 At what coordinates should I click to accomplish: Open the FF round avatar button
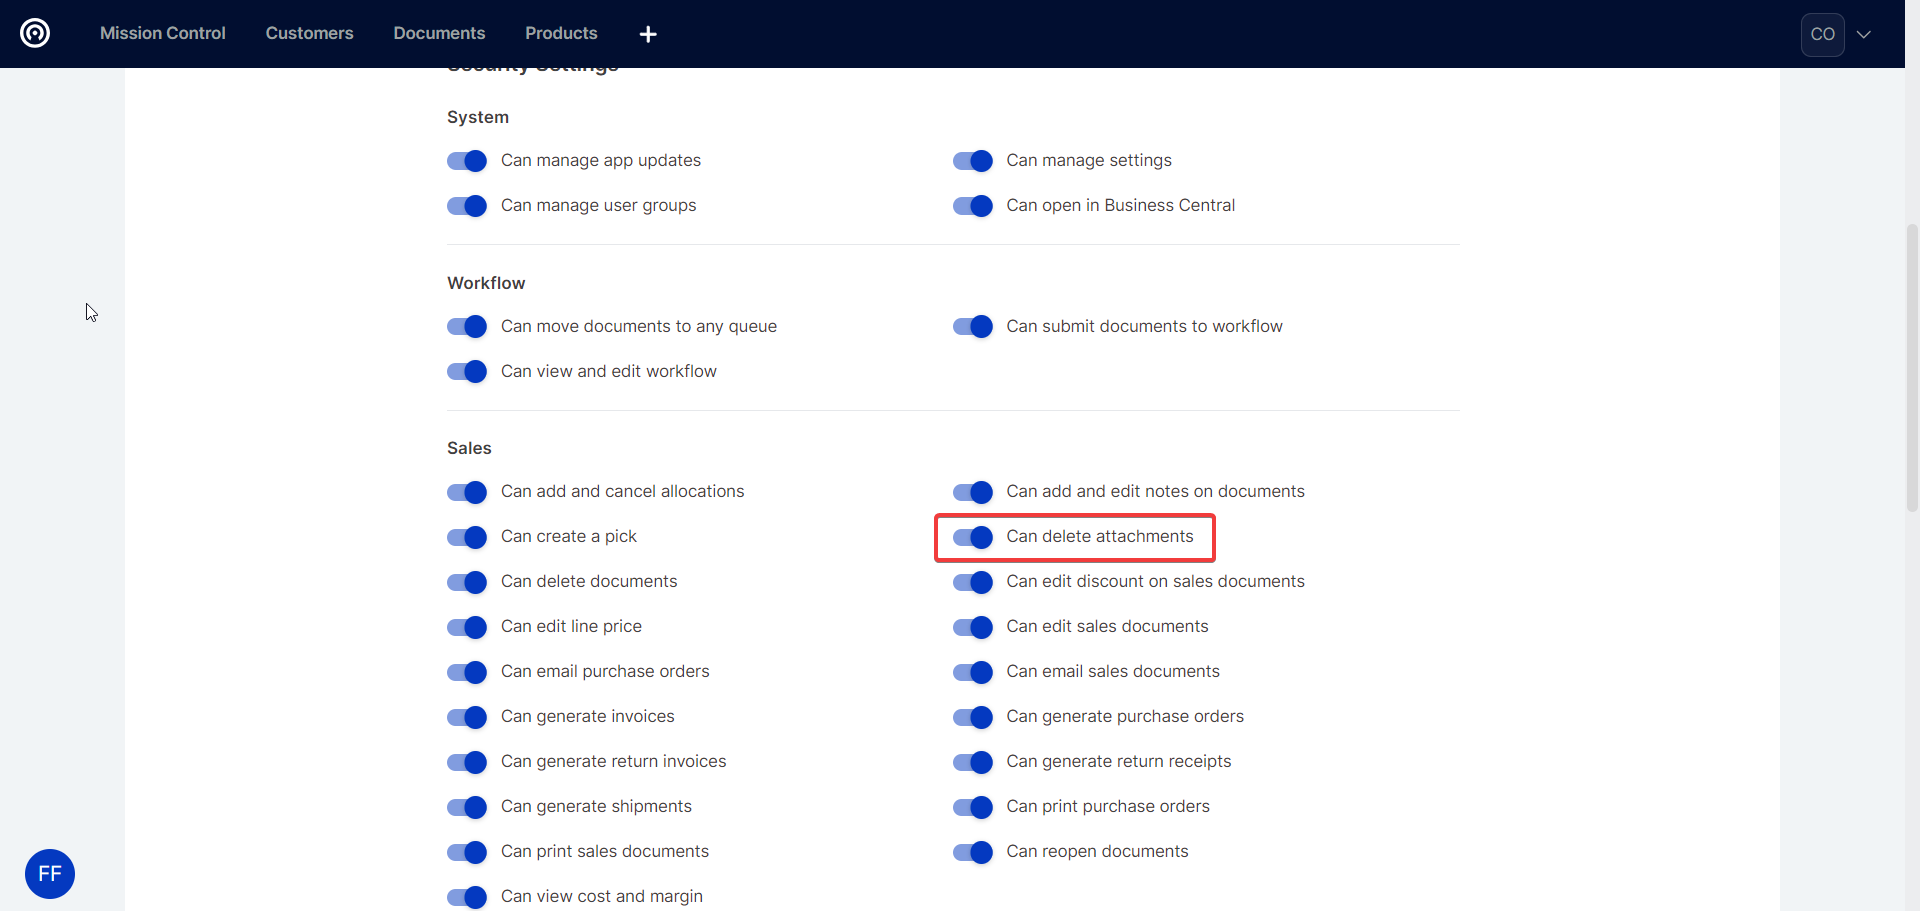pos(50,873)
